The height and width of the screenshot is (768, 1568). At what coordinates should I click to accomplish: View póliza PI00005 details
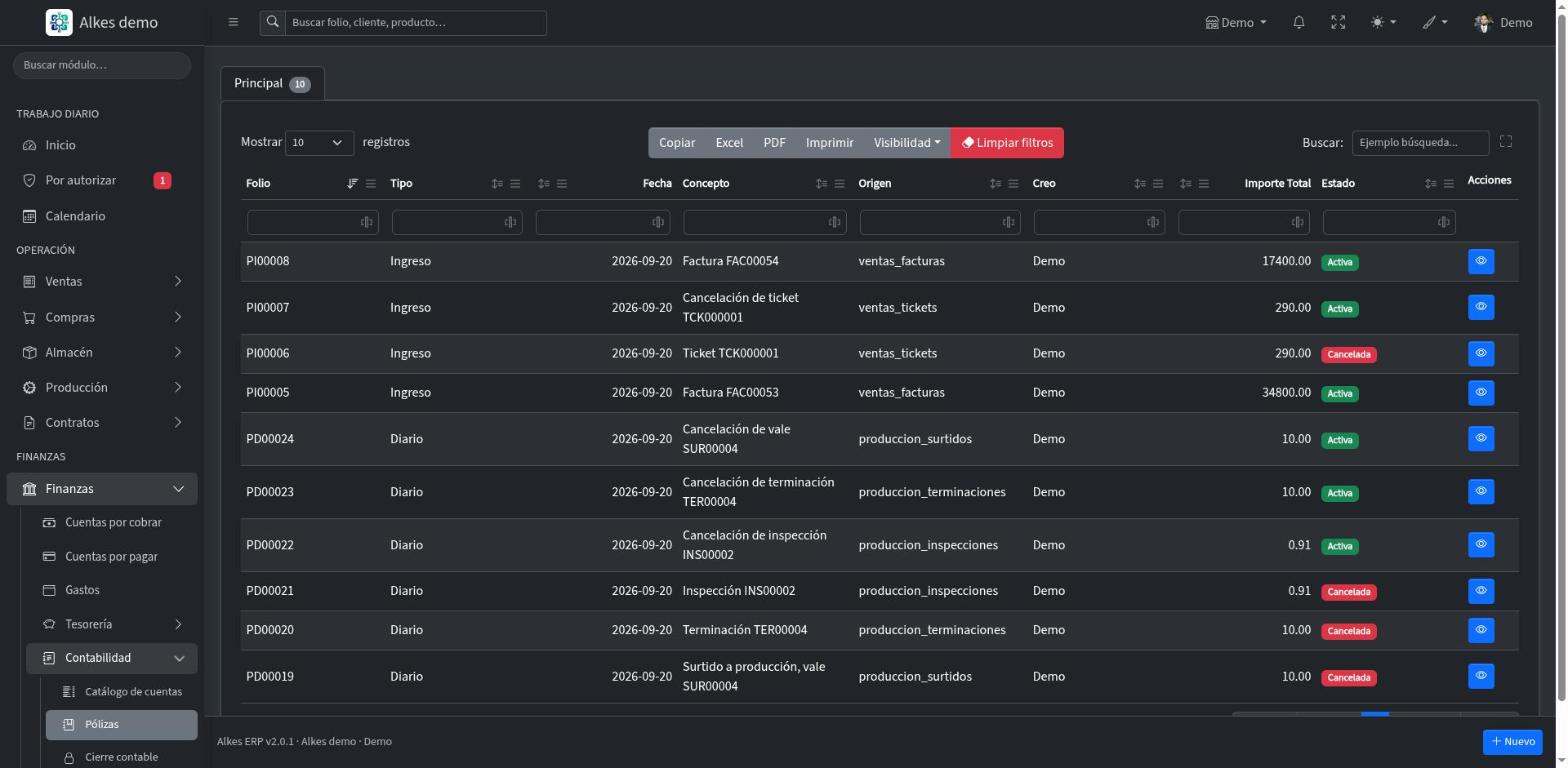point(1481,392)
